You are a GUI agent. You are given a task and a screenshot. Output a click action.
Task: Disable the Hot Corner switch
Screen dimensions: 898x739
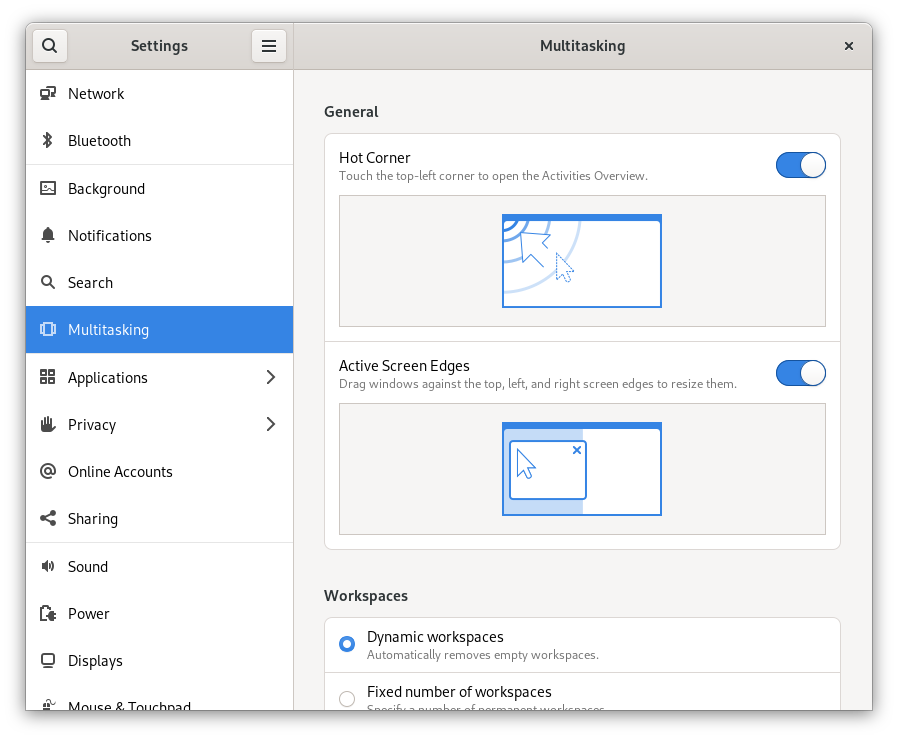(x=801, y=165)
